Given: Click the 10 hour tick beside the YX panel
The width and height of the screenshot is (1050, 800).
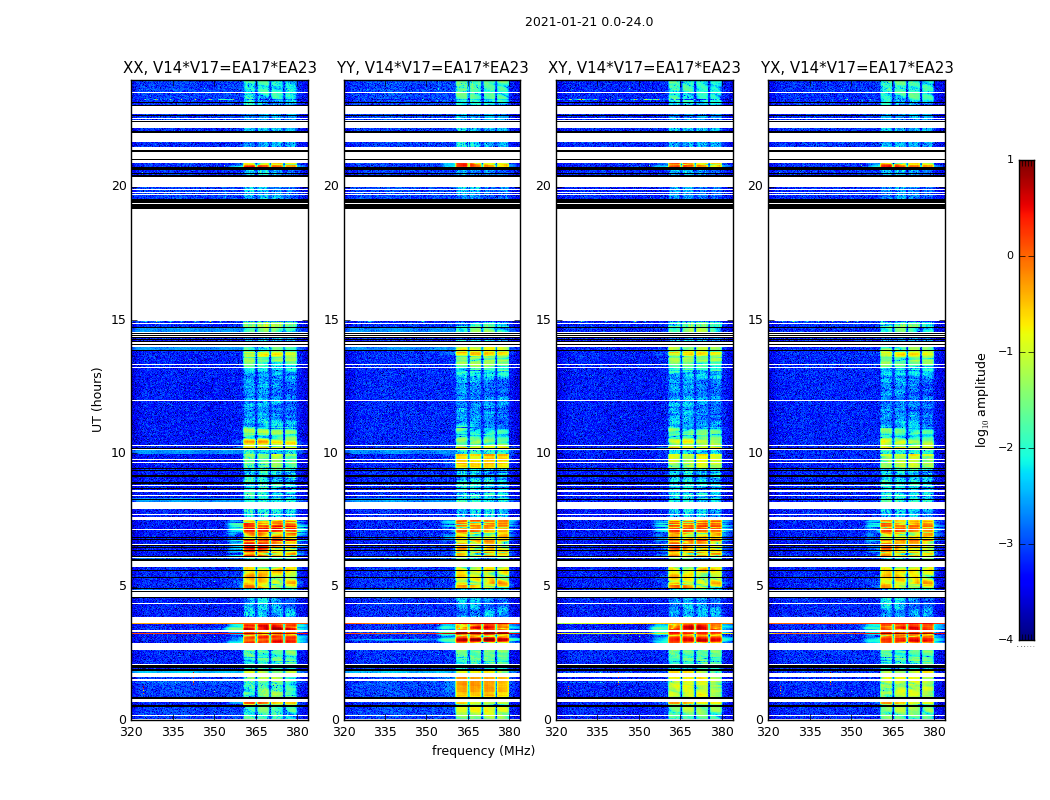Looking at the screenshot, I should 755,453.
